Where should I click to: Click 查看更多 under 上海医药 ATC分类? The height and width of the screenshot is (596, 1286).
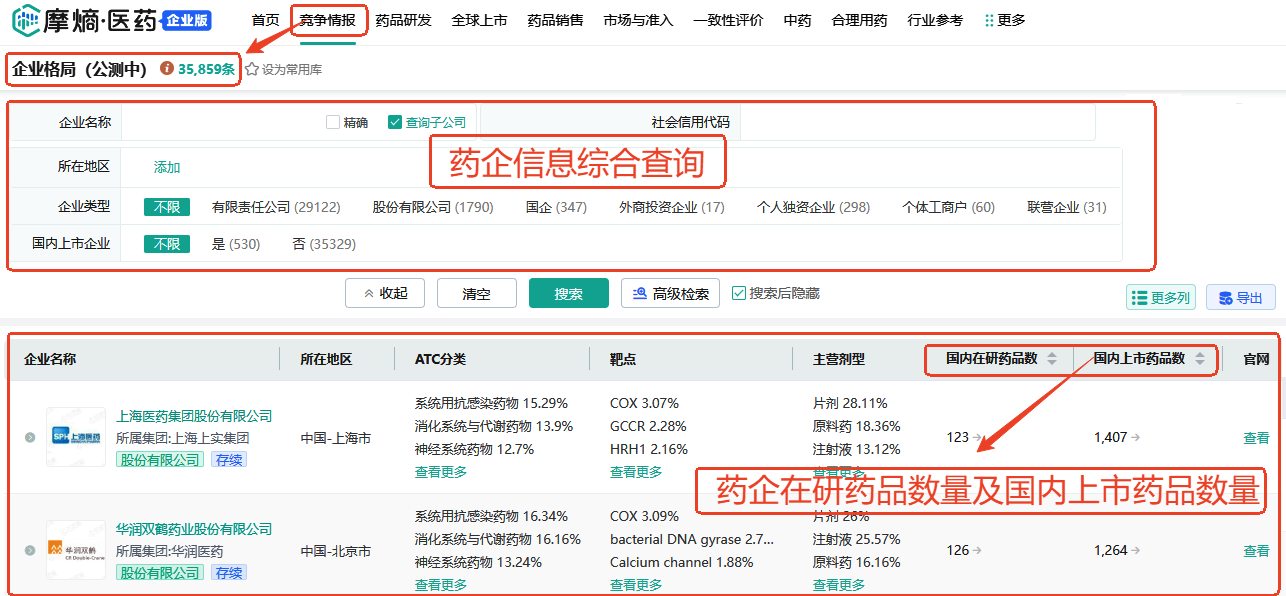point(441,472)
